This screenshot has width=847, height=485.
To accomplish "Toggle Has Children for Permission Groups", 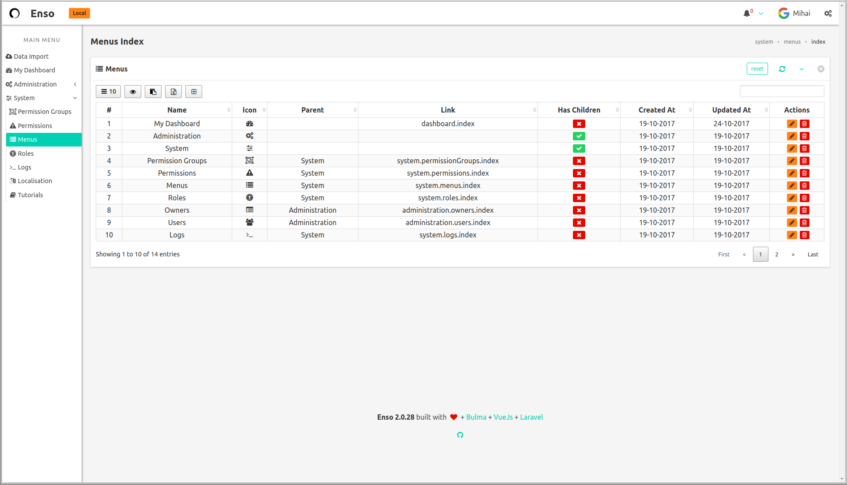I will tap(579, 161).
